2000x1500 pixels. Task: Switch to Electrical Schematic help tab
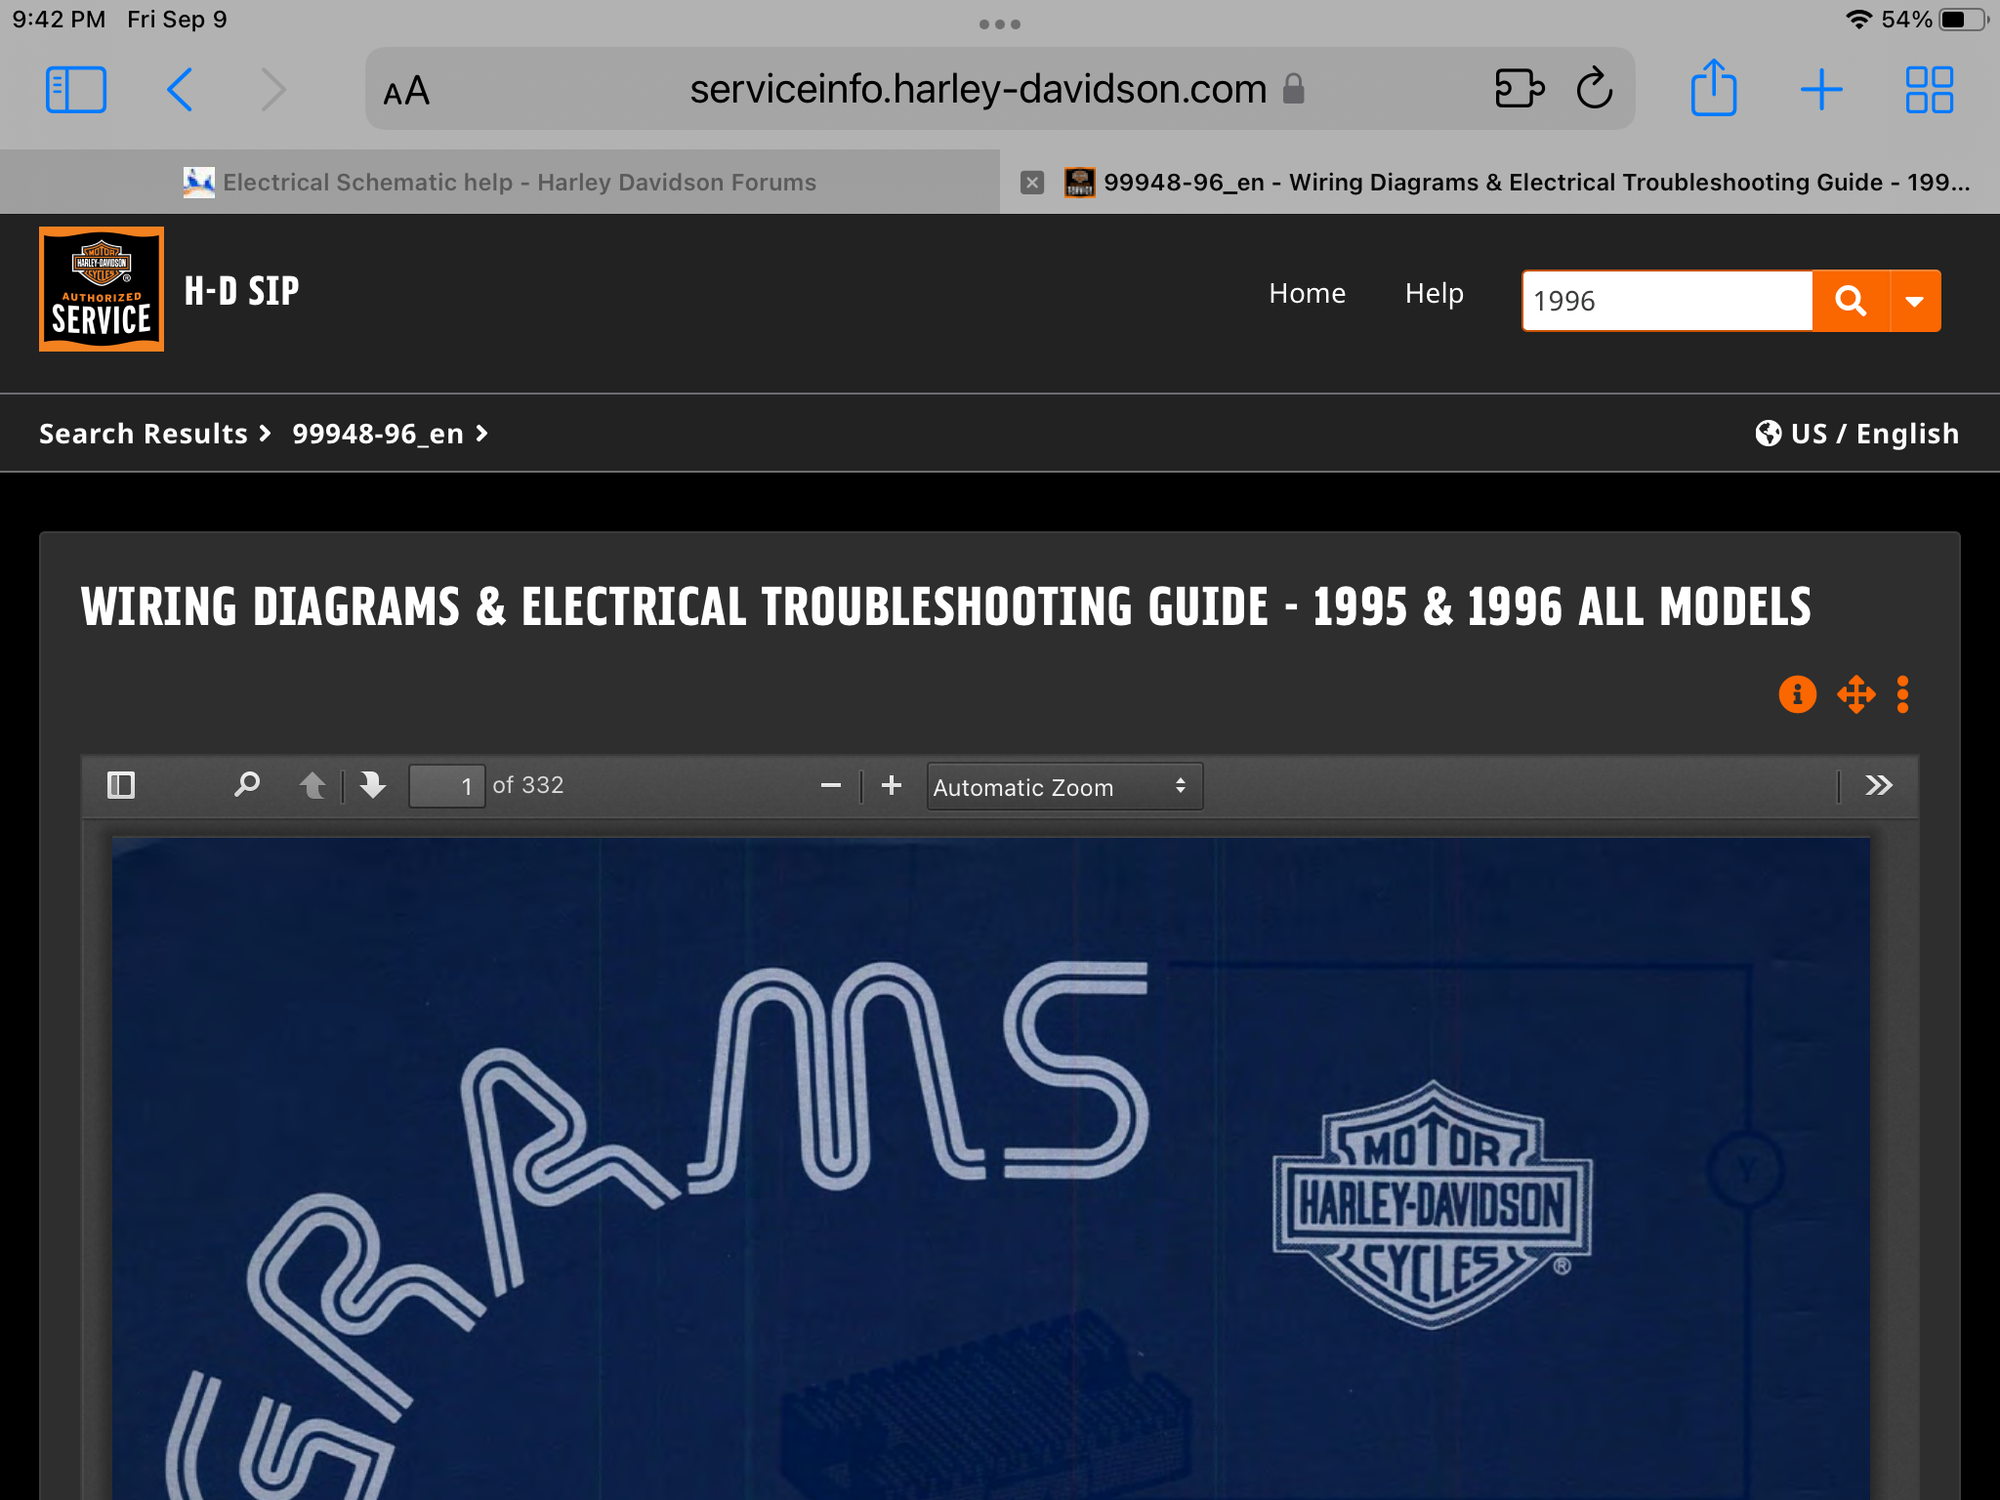500,182
